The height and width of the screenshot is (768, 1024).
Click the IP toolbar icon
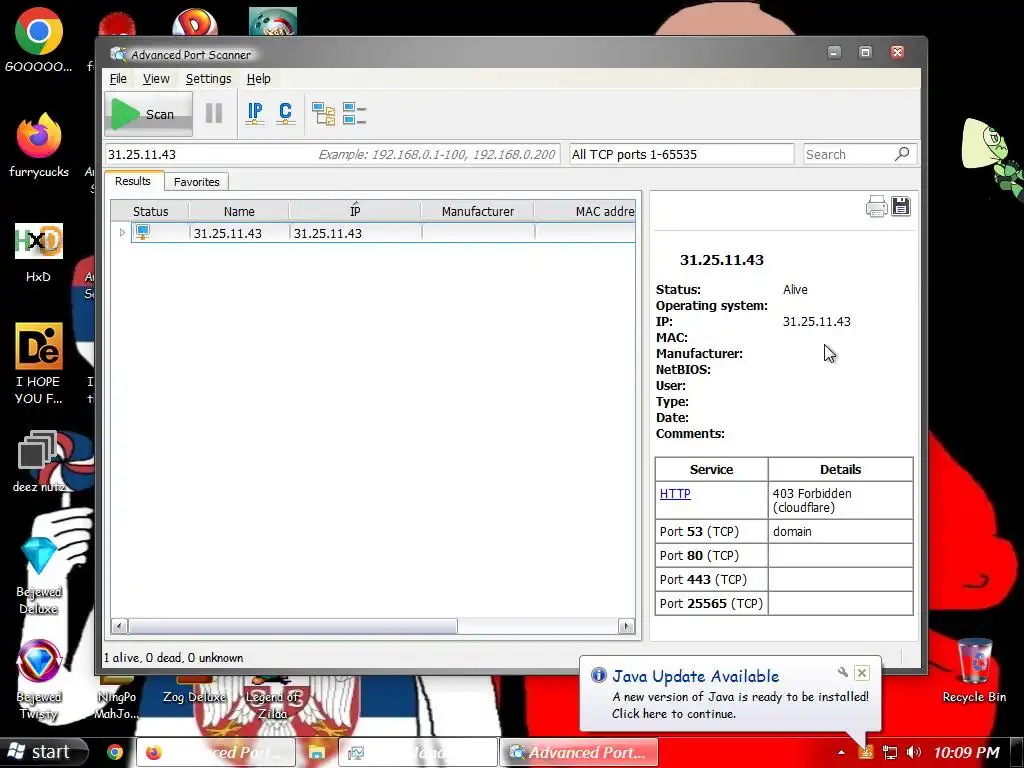click(255, 114)
